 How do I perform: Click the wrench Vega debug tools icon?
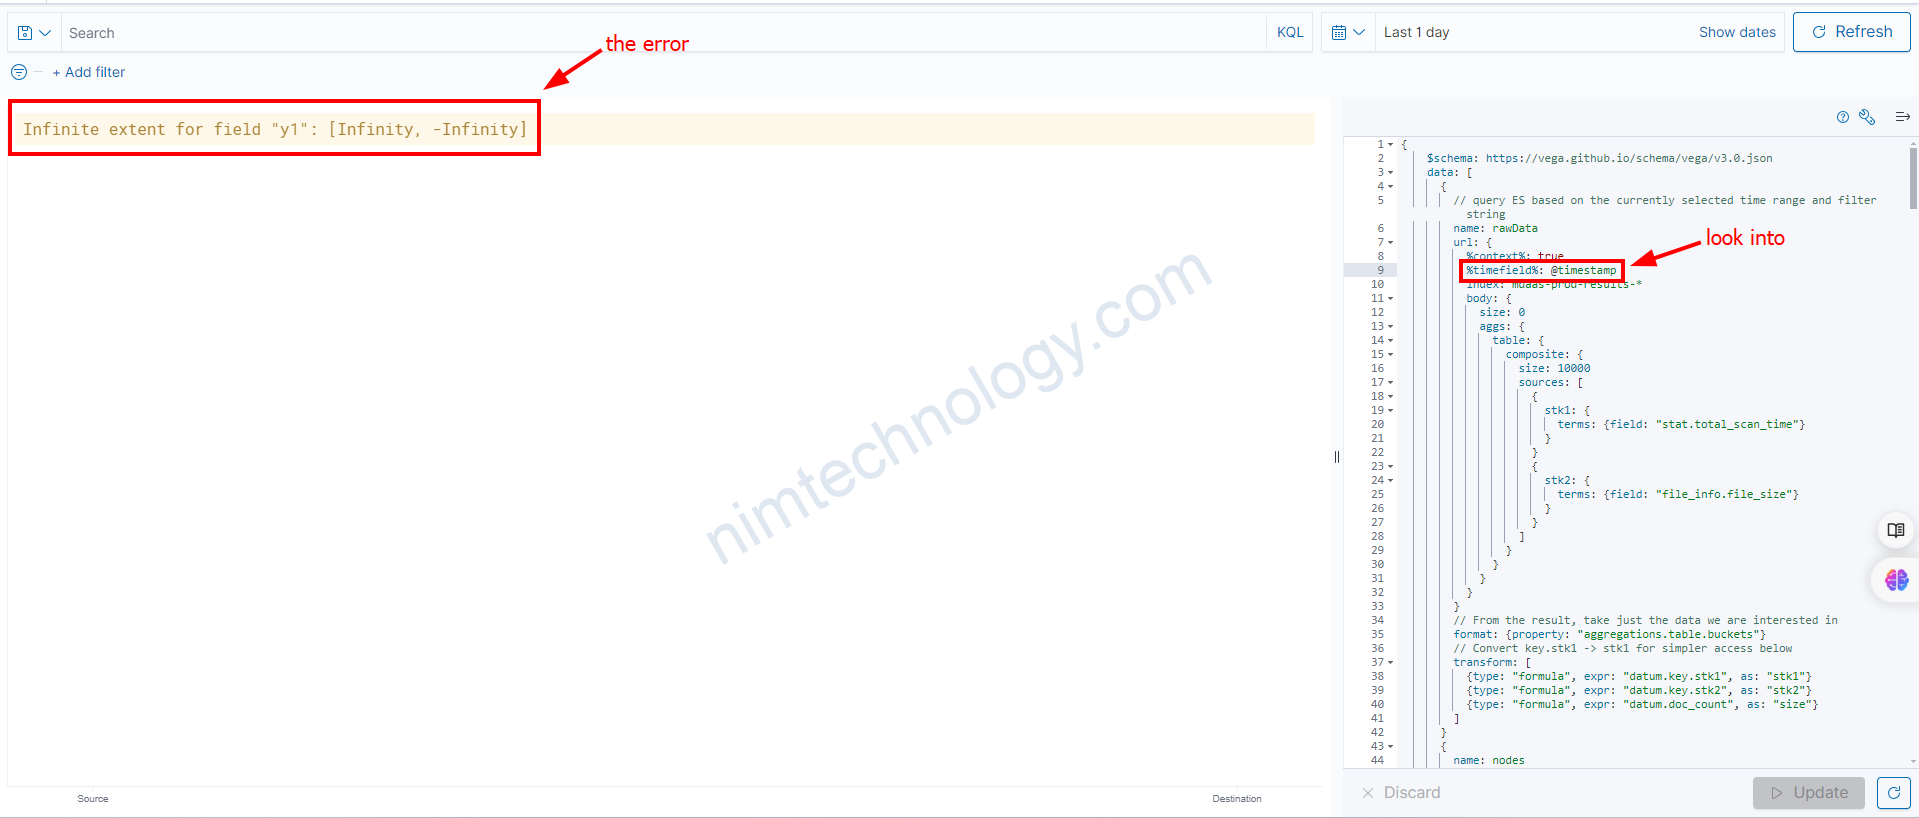[x=1867, y=117]
